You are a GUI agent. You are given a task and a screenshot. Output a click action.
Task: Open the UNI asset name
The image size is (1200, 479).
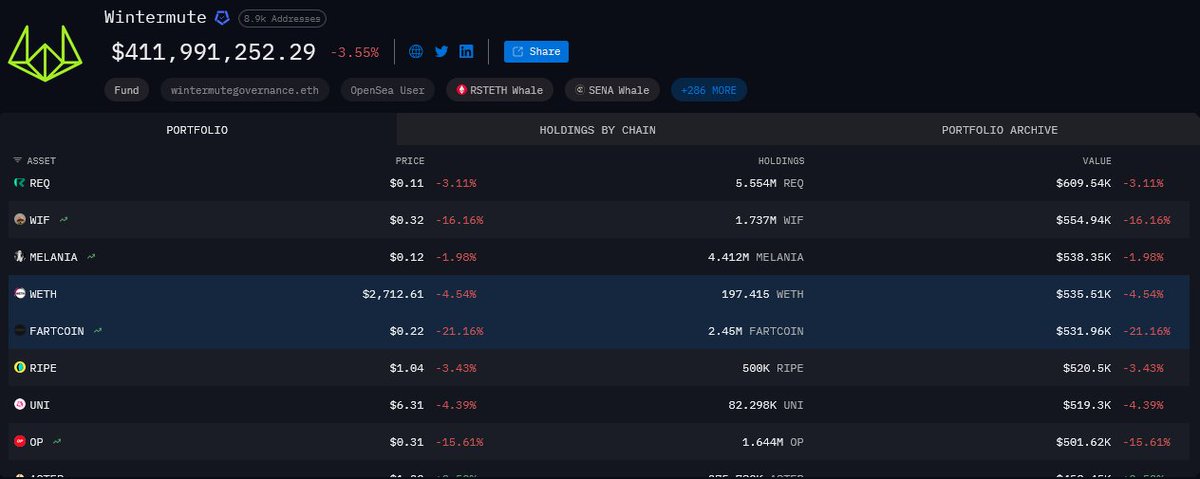40,405
